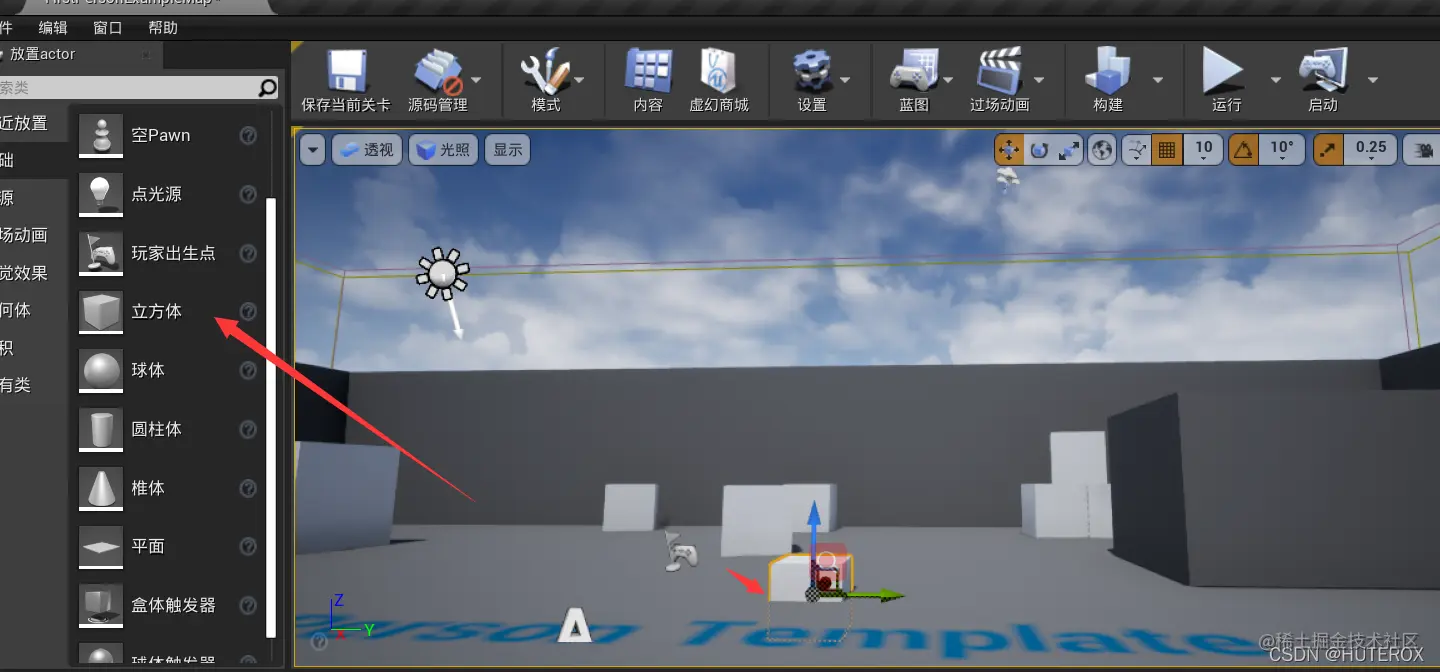The image size is (1440, 672).
Task: Toggle scale snapping
Action: 1328,150
